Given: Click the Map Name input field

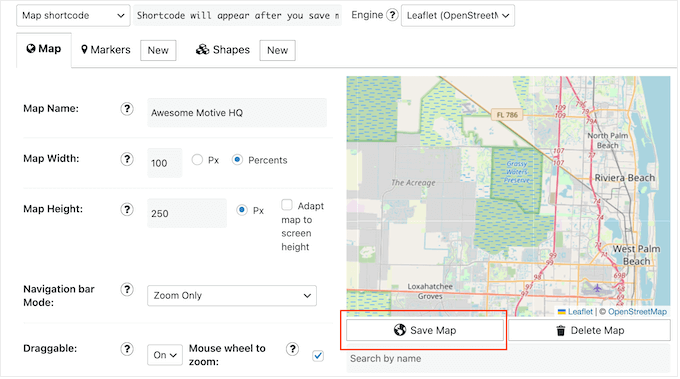Looking at the screenshot, I should [x=237, y=113].
